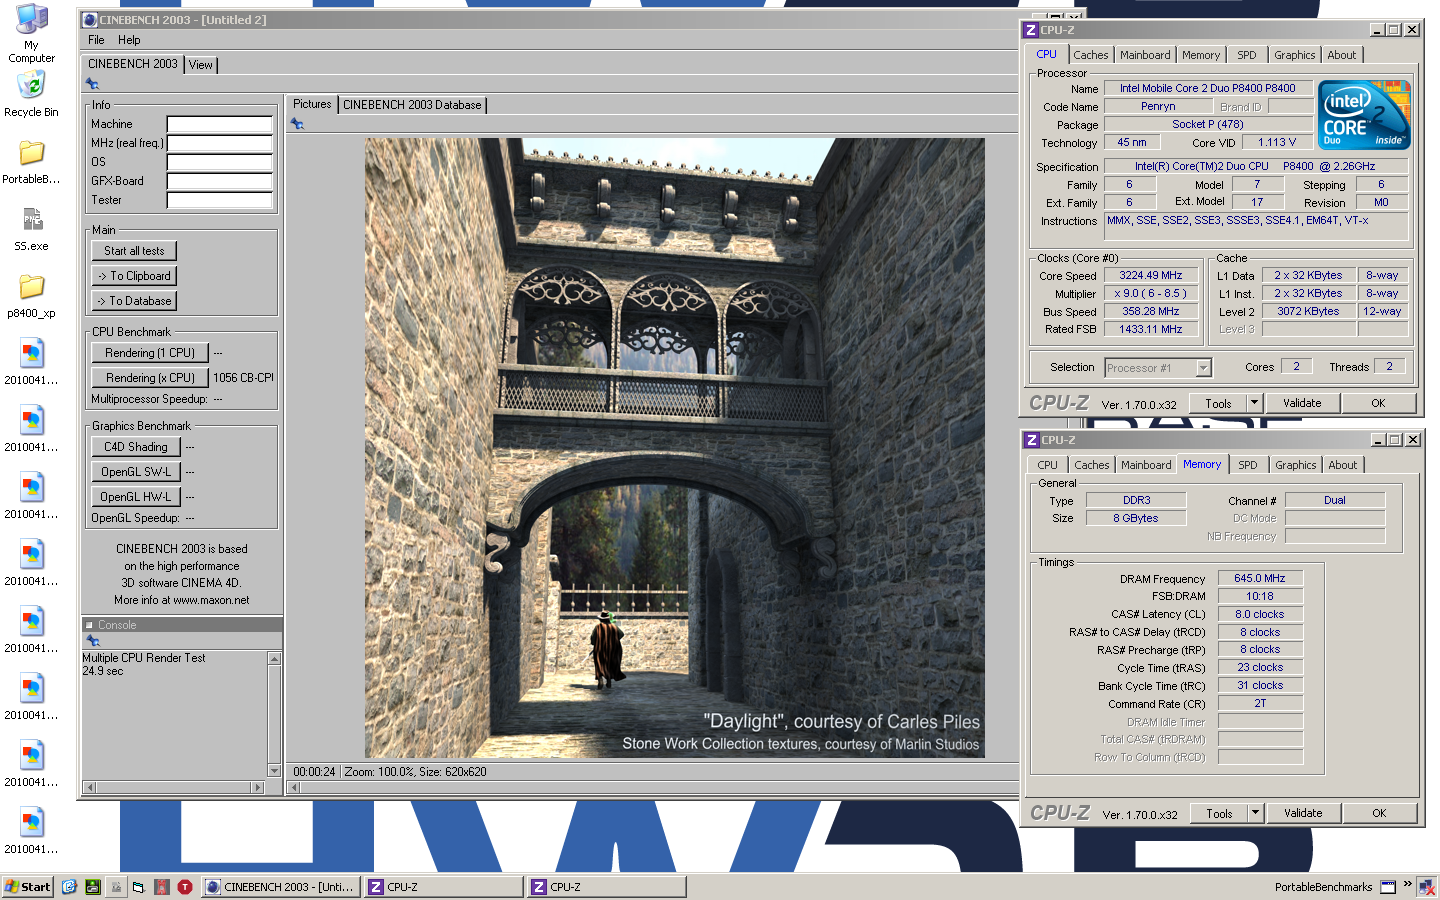
Task: Click the To Clipboard button
Action: click(x=134, y=276)
